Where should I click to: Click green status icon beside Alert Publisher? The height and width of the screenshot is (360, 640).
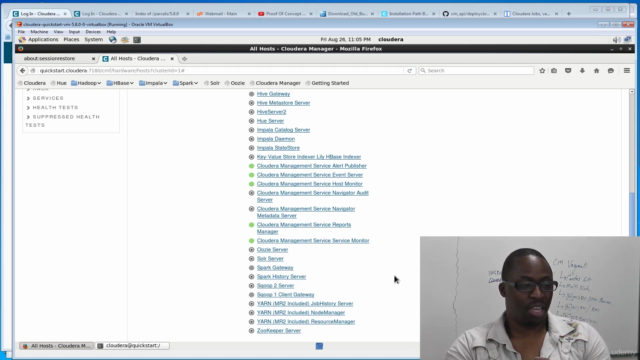click(251, 166)
